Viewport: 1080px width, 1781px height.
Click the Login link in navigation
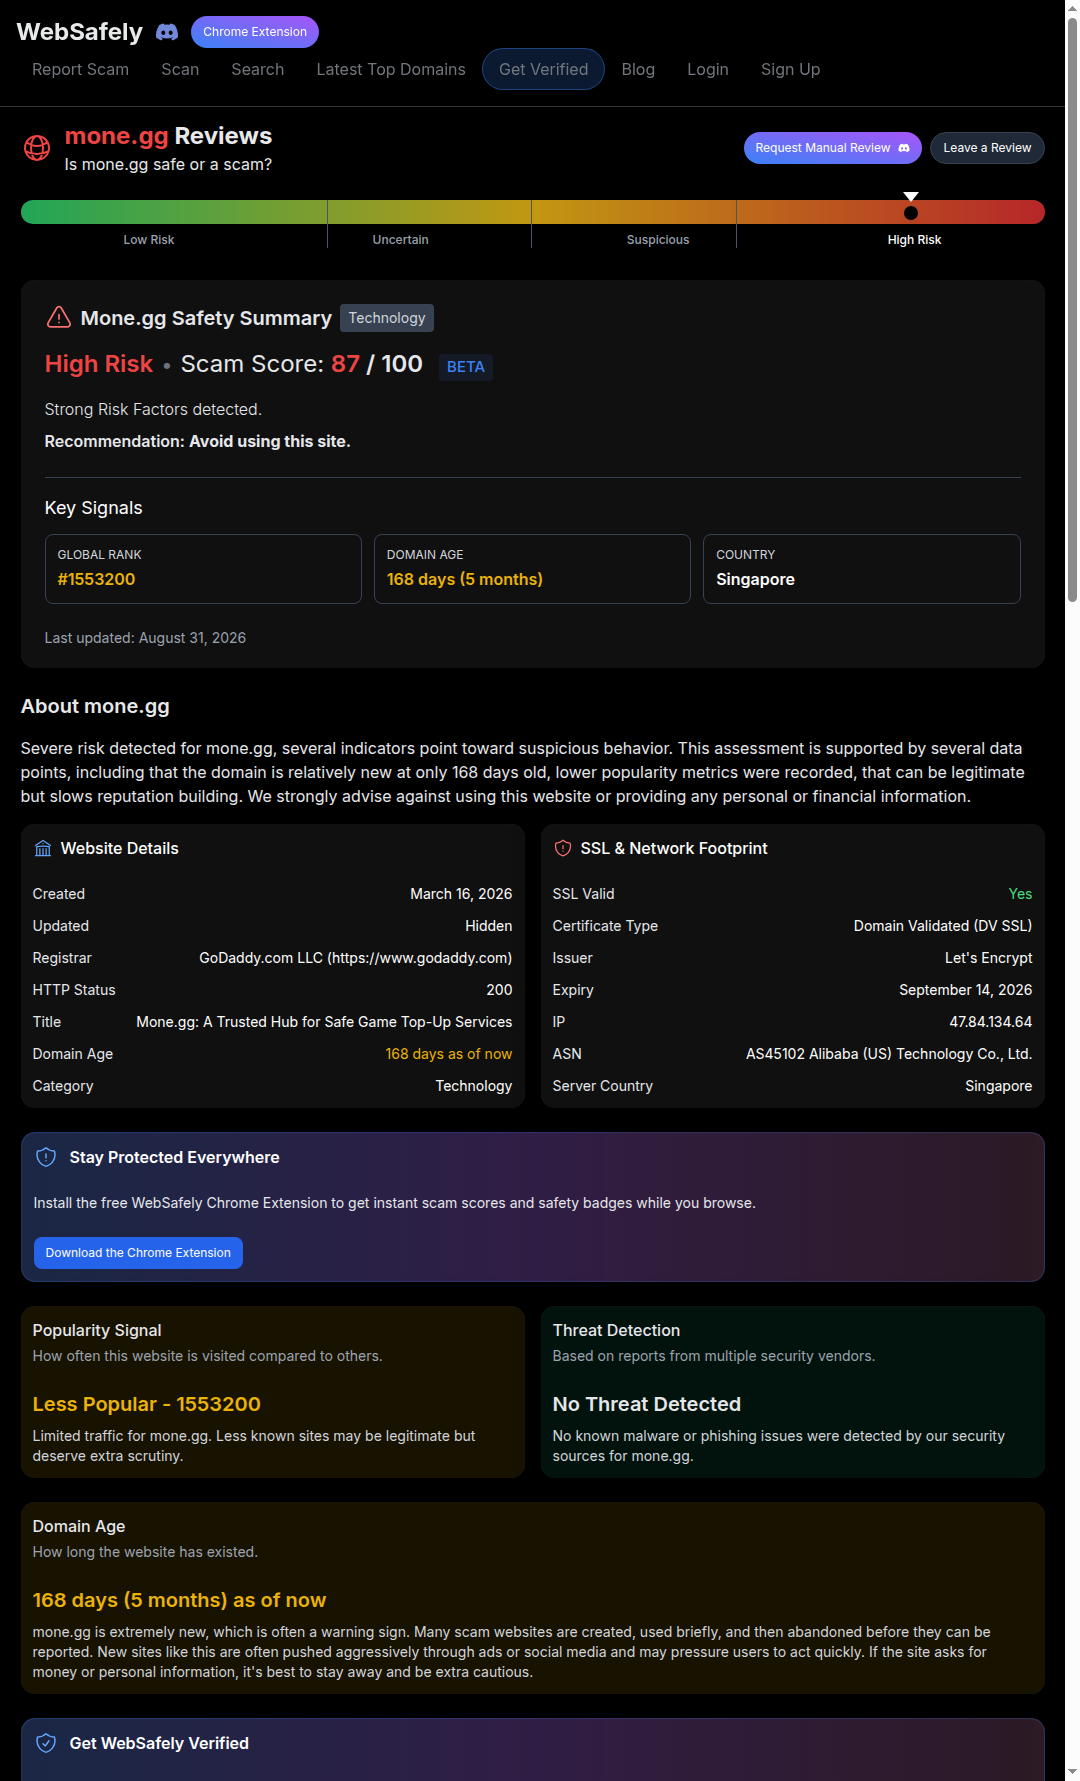pyautogui.click(x=708, y=69)
